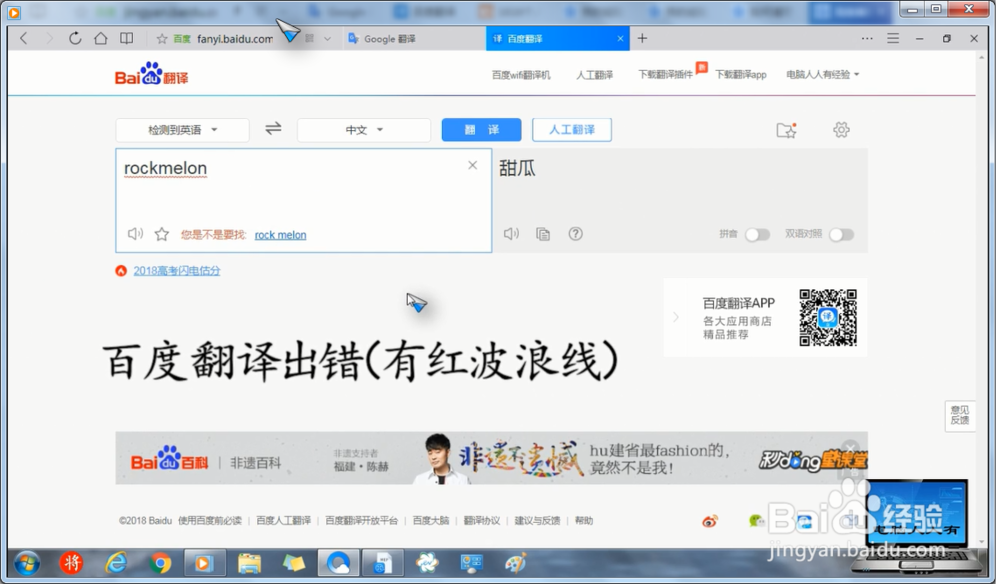Expand the address bar dropdown chevron
Image resolution: width=1000 pixels, height=584 pixels.
point(327,39)
